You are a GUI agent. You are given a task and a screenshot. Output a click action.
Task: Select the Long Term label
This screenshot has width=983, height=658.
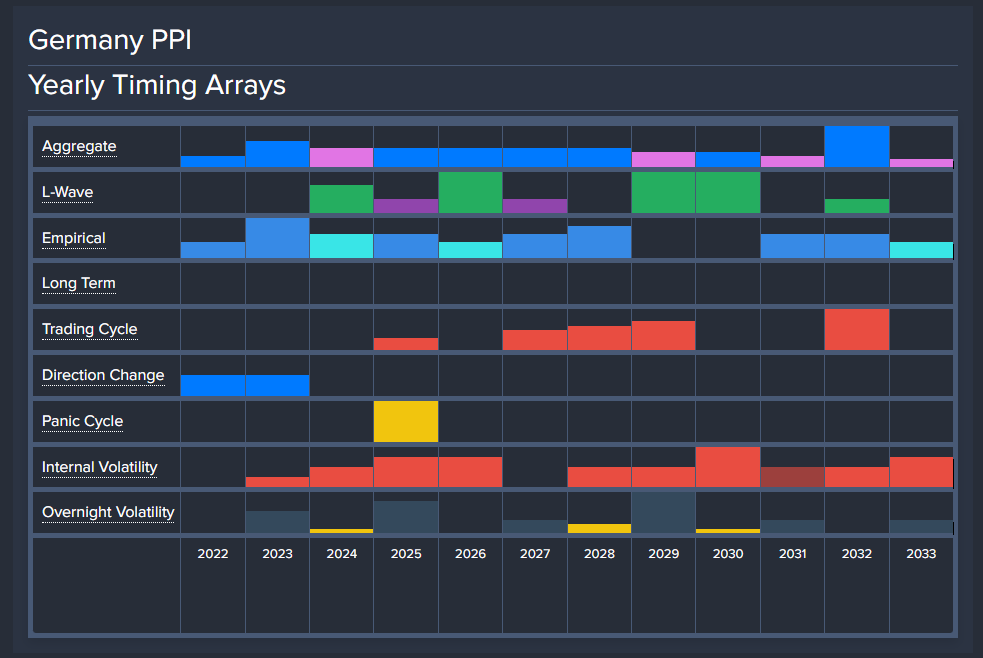pyautogui.click(x=78, y=283)
